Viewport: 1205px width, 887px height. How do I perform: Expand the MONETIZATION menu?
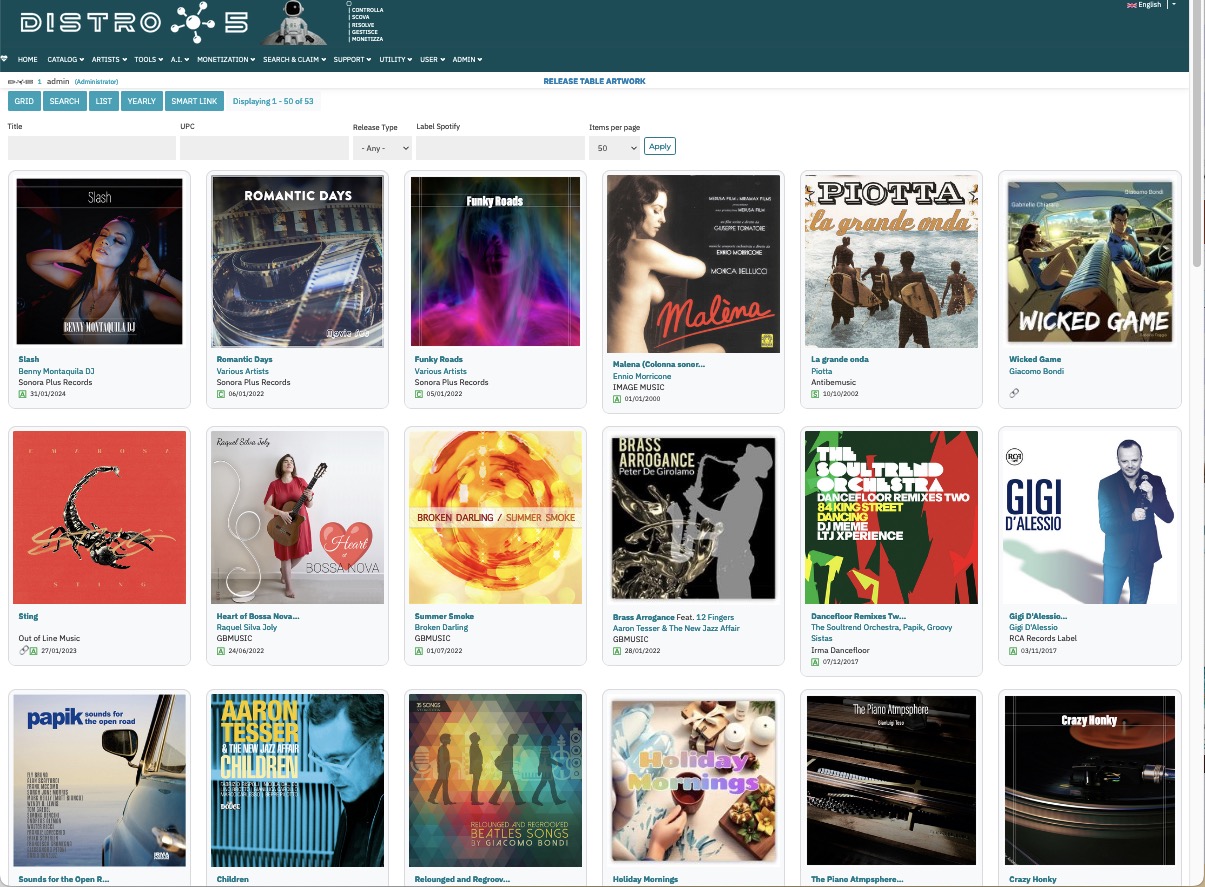[x=227, y=60]
